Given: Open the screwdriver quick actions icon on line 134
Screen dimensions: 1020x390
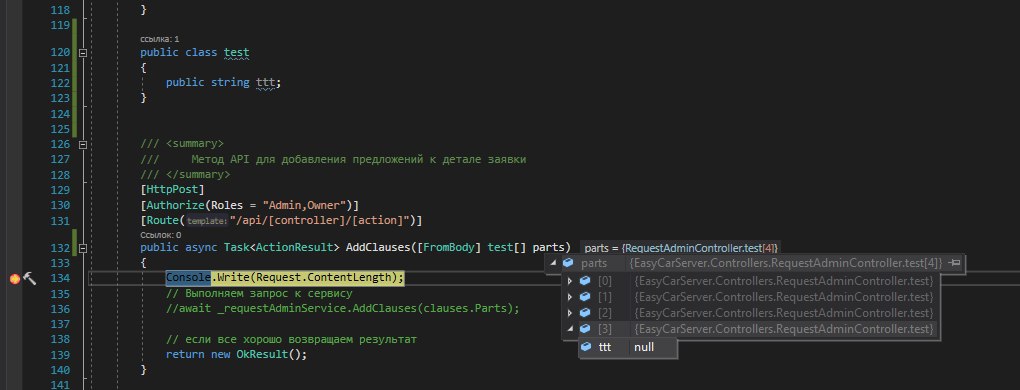Looking at the screenshot, I should tap(29, 278).
